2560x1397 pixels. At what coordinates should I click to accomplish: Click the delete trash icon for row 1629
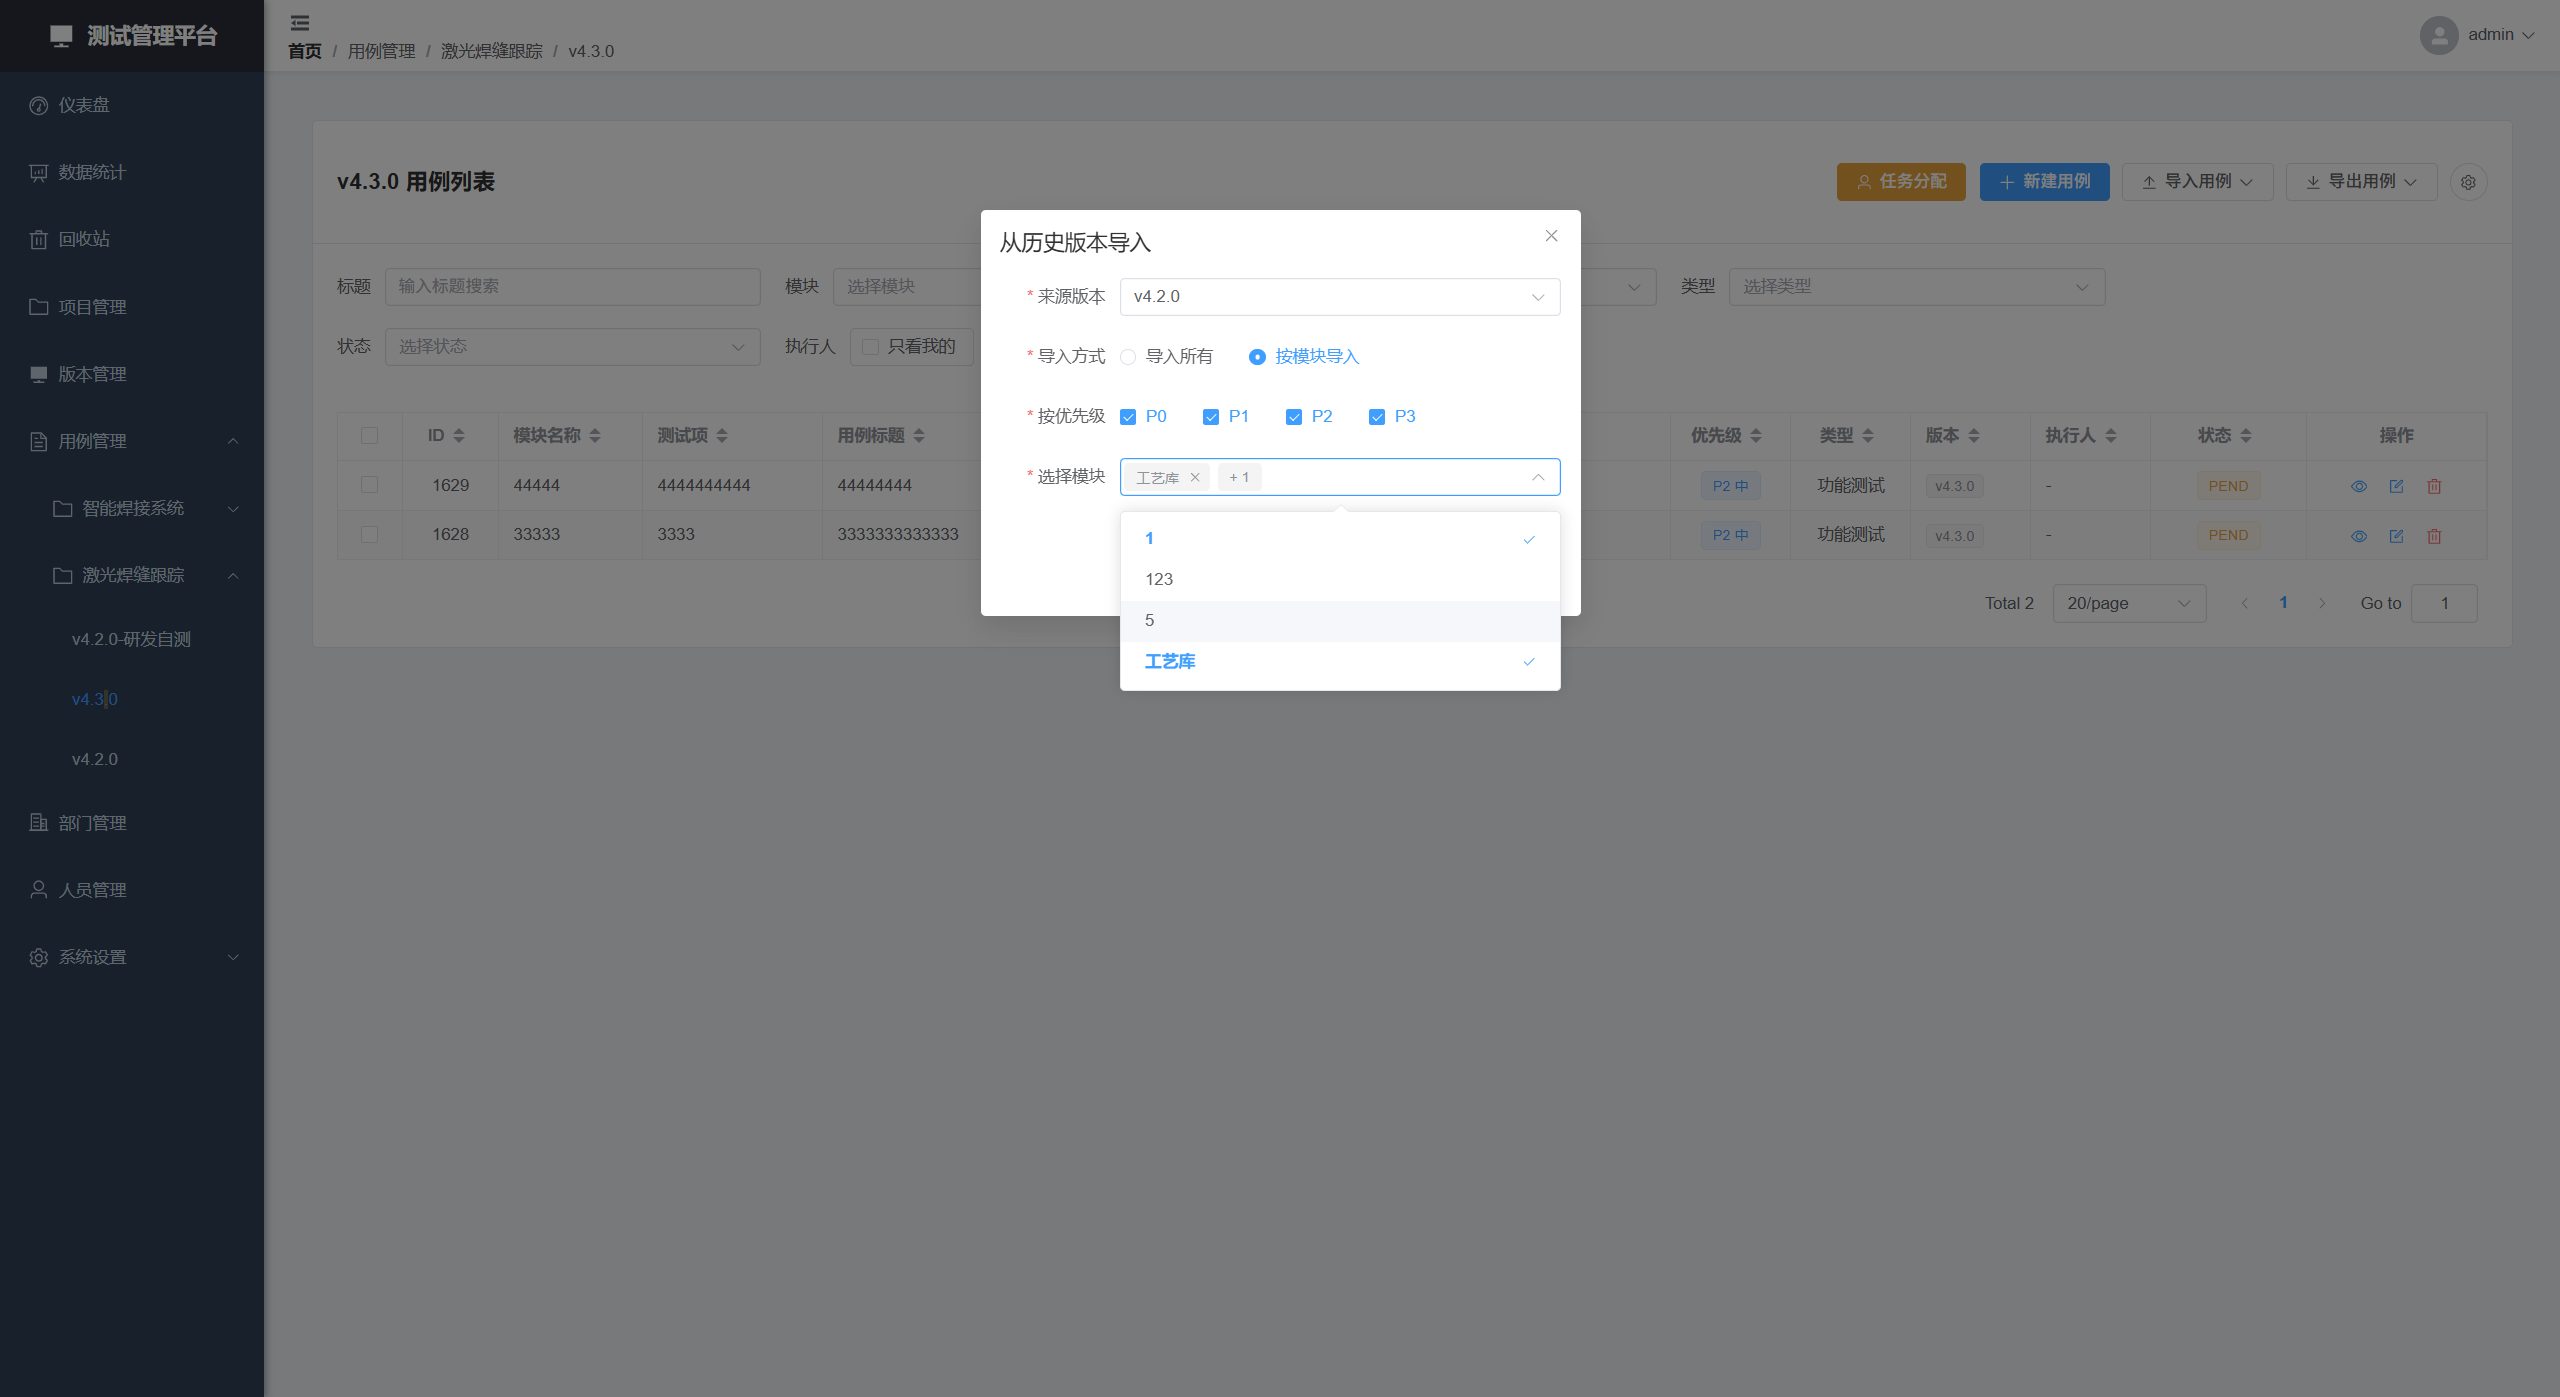[x=2434, y=486]
